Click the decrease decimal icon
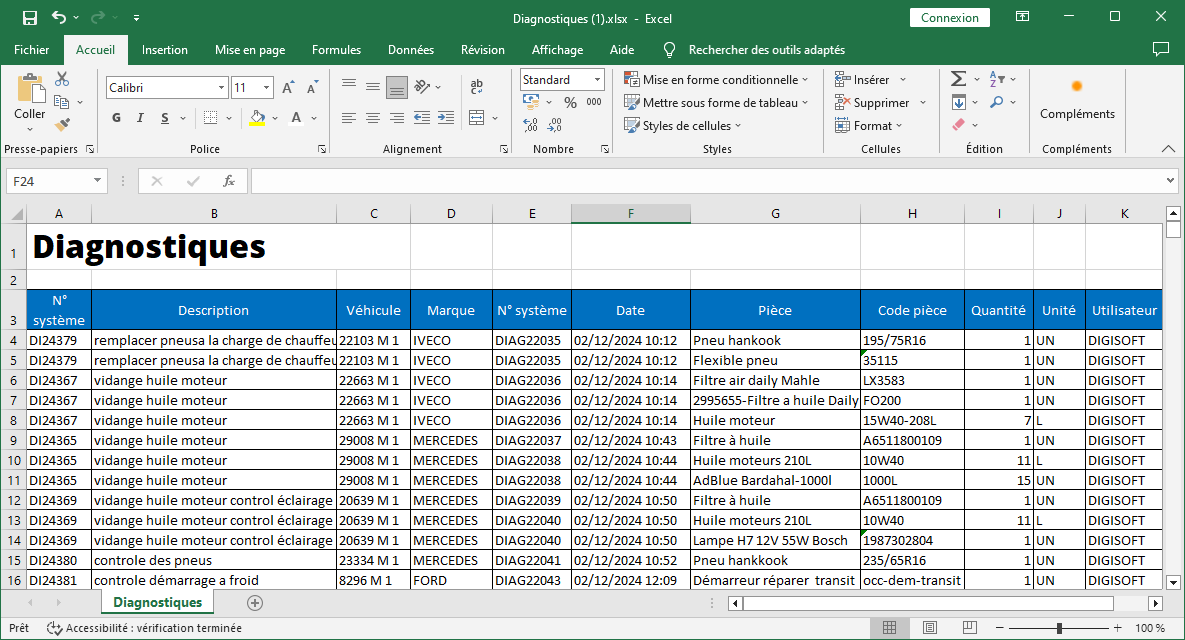Image resolution: width=1185 pixels, height=640 pixels. 555,125
